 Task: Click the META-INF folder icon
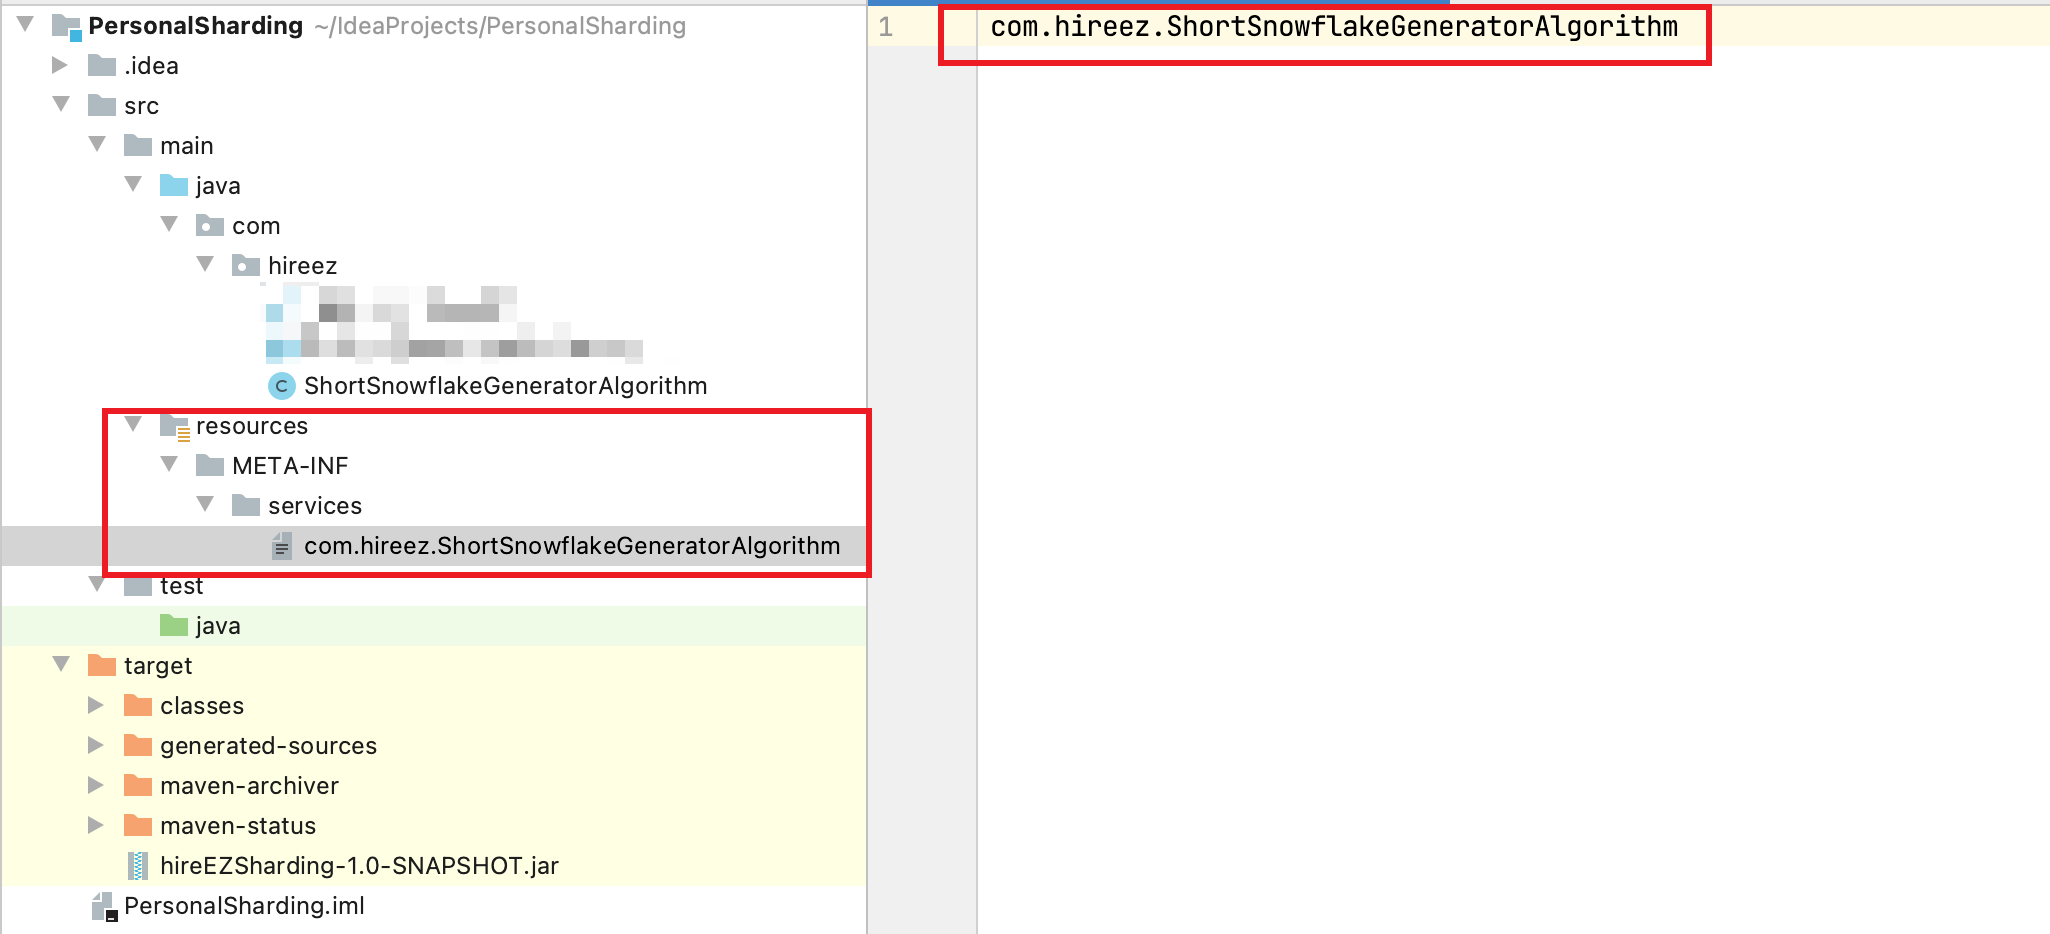pos(212,465)
